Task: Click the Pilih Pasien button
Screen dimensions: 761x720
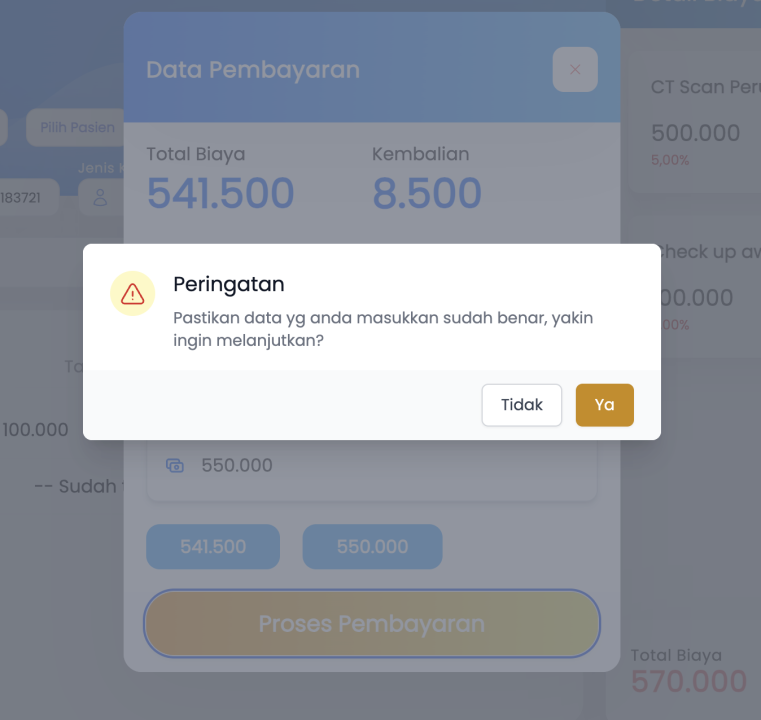Action: [x=76, y=128]
